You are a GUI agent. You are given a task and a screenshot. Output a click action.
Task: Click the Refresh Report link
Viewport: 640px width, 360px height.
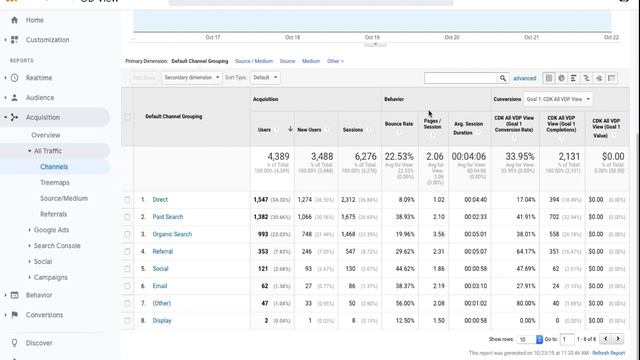pos(609,353)
